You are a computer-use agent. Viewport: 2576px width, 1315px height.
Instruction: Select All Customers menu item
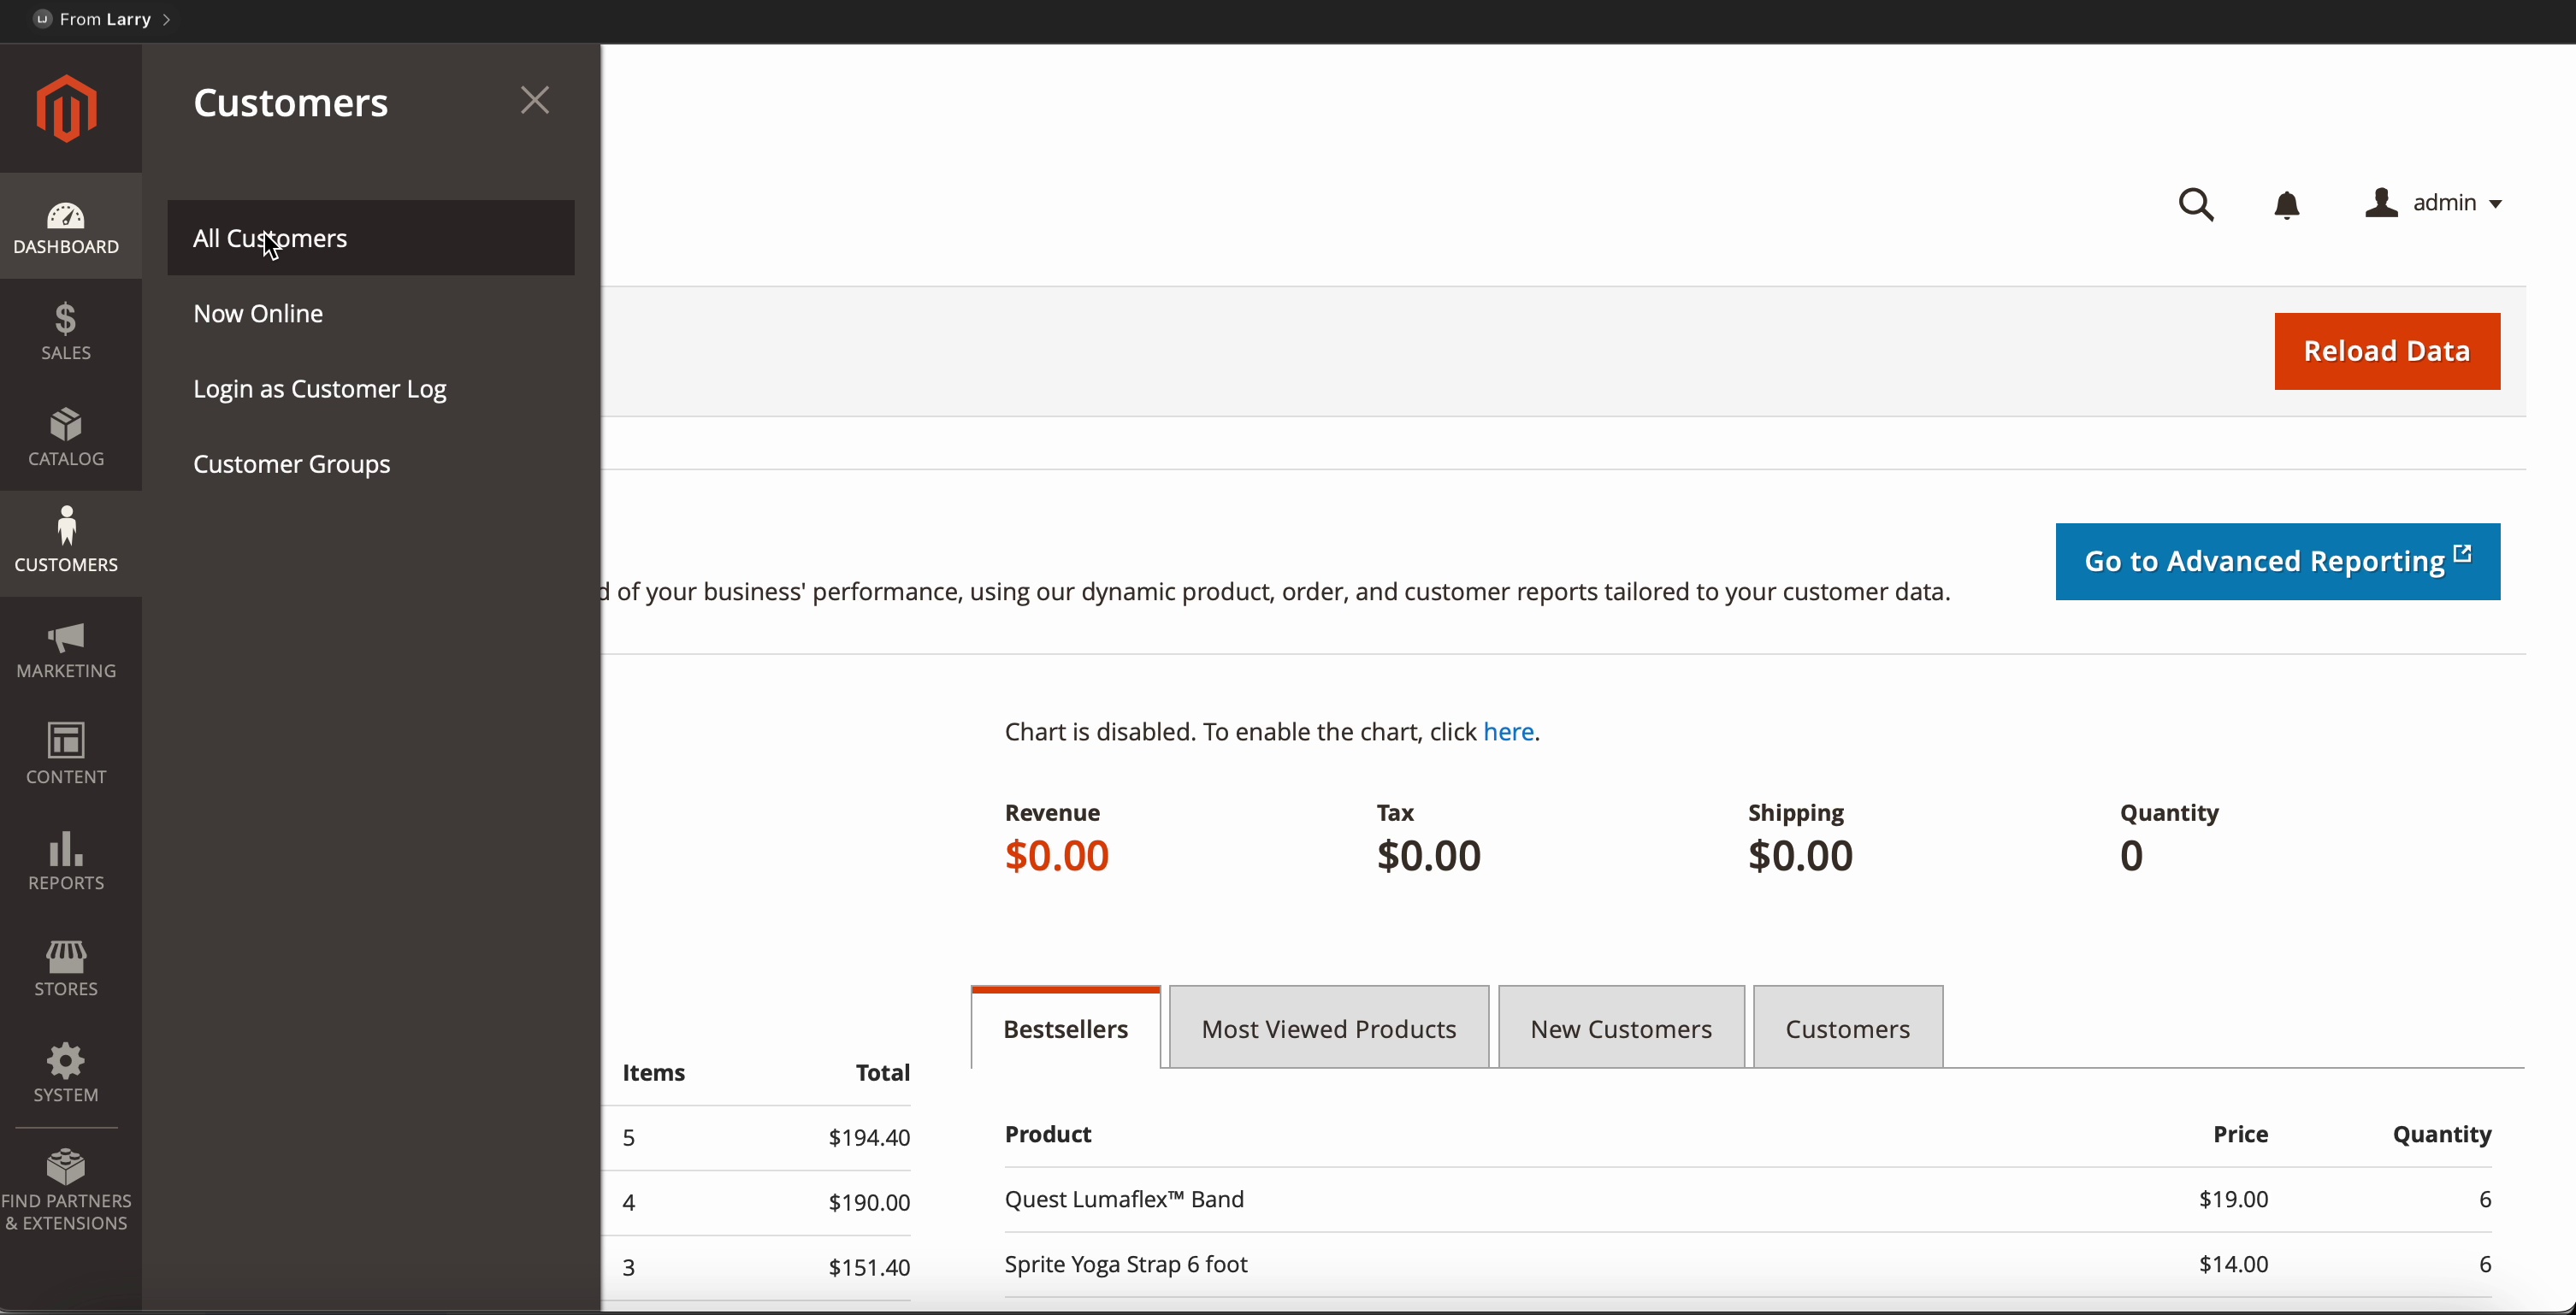tap(370, 238)
